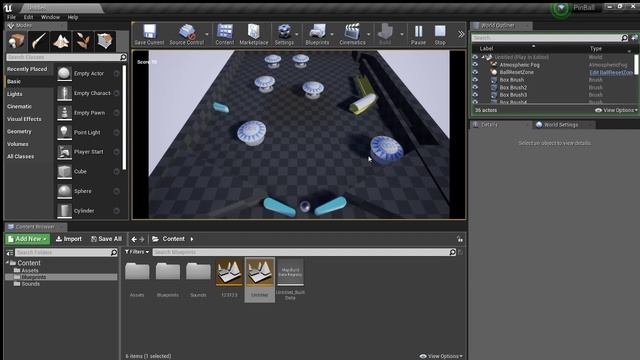Open the Window menu
The image size is (640, 360).
(50, 17)
